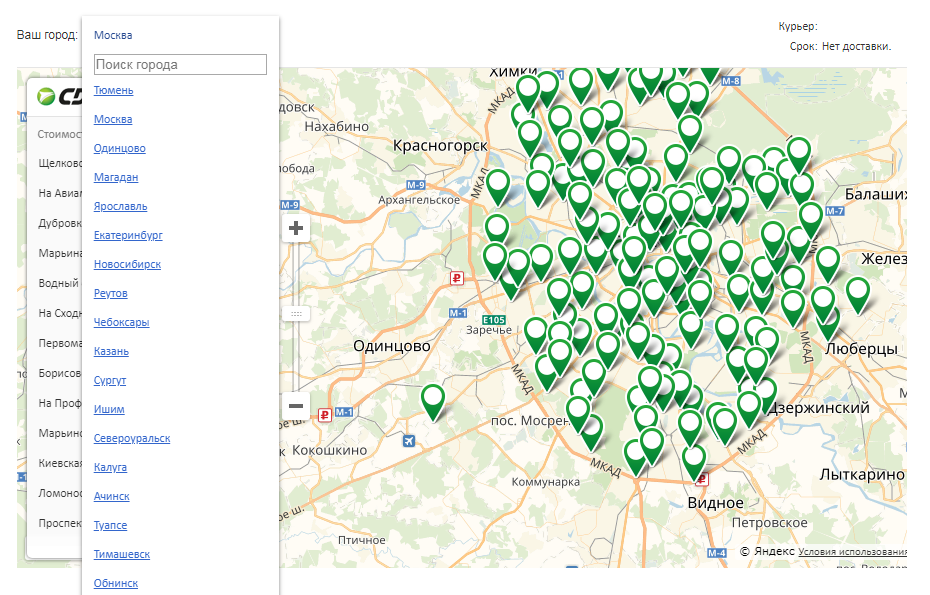Viewport: 930px width, 595px height.
Task: Click the ruble parking icon near Кокошкино
Action: pos(324,414)
